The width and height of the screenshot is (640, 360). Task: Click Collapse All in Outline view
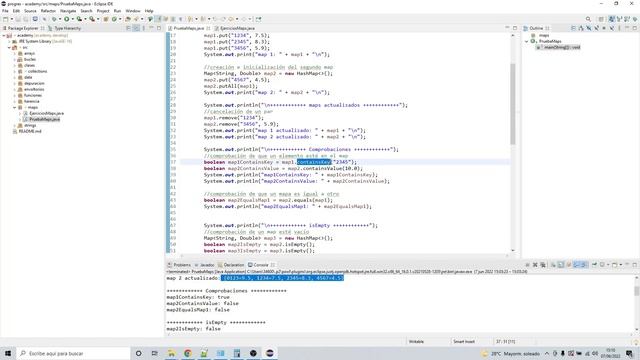tap(573, 28)
